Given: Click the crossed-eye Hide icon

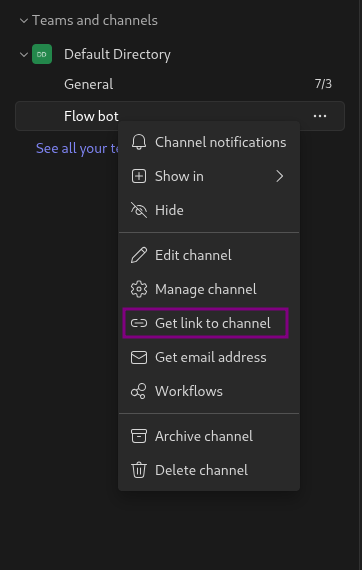Looking at the screenshot, I should point(139,210).
